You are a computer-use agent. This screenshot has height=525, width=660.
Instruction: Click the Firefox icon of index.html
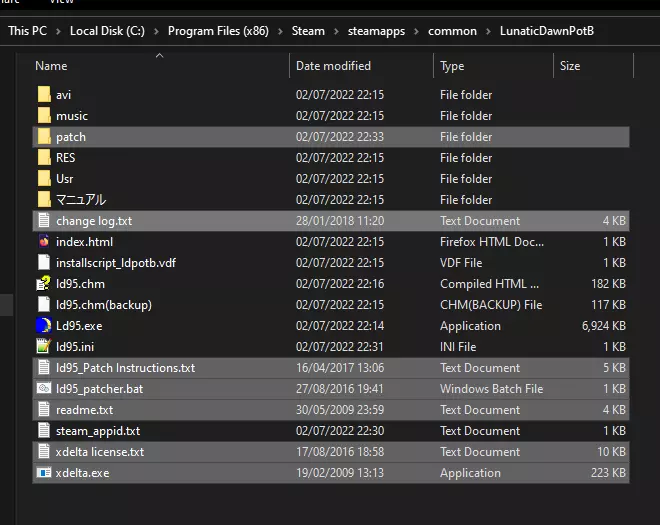pos(44,241)
